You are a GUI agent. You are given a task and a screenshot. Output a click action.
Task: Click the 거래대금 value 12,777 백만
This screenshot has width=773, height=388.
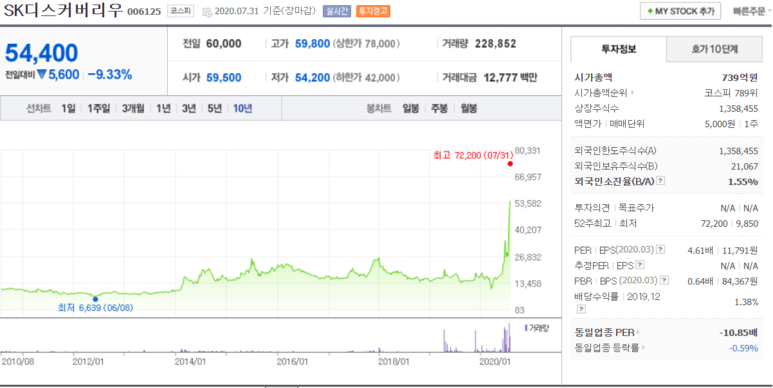(511, 77)
